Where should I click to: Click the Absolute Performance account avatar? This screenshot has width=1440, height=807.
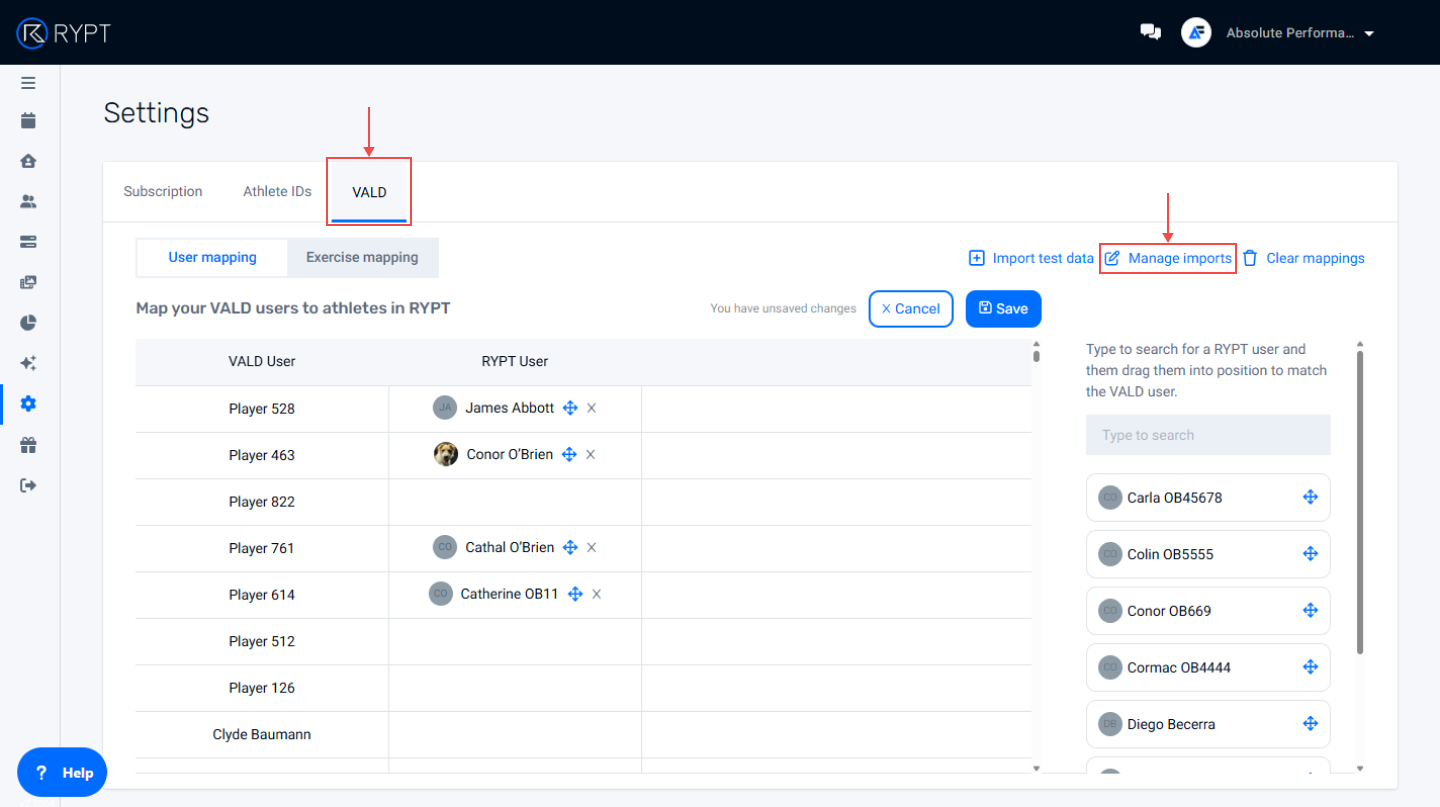[x=1196, y=32]
